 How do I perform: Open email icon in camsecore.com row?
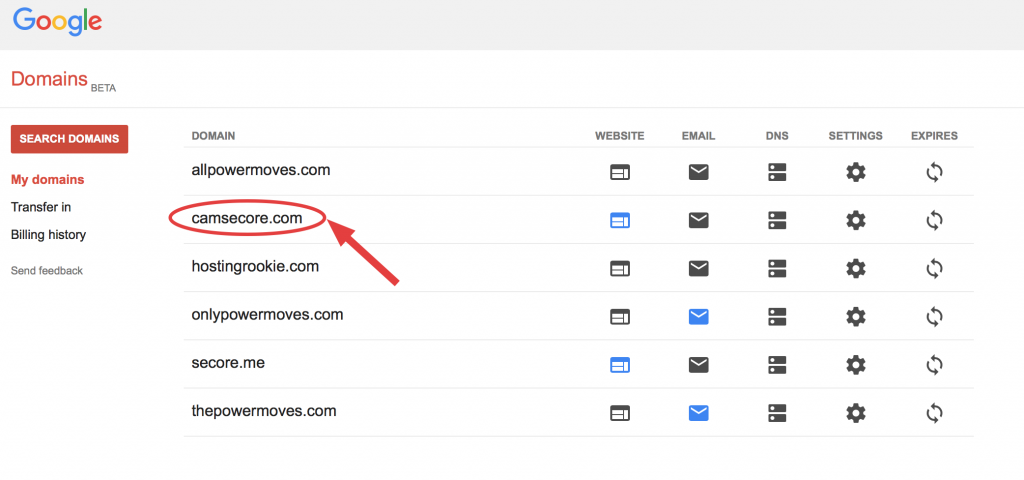[699, 221]
